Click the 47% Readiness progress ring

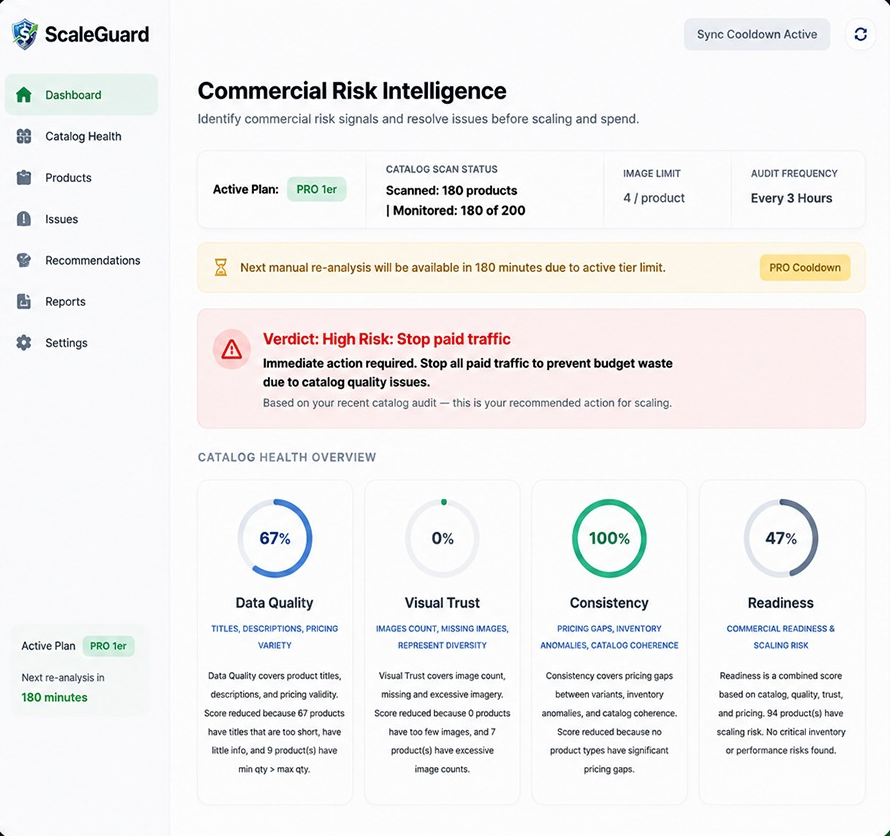tap(781, 538)
